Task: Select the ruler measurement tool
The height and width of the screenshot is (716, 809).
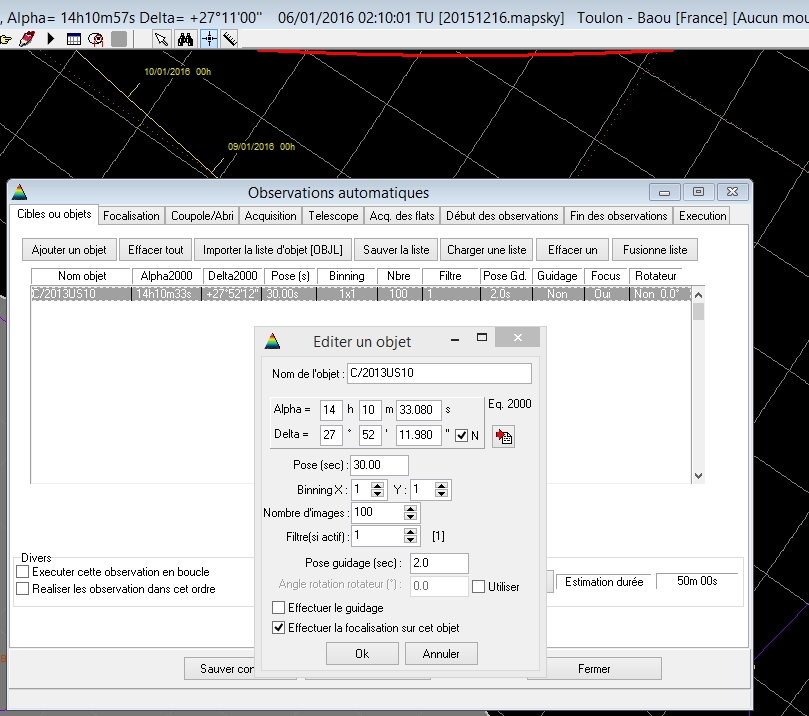Action: (x=230, y=39)
